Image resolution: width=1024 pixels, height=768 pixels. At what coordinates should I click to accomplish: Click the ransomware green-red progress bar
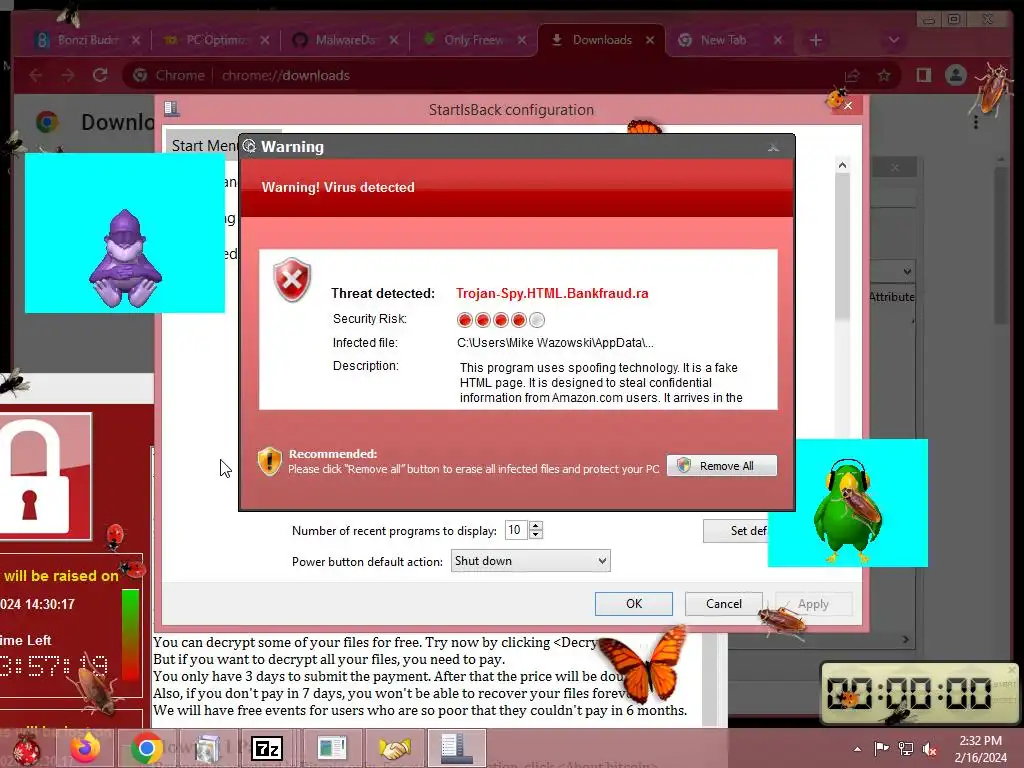[x=131, y=633]
